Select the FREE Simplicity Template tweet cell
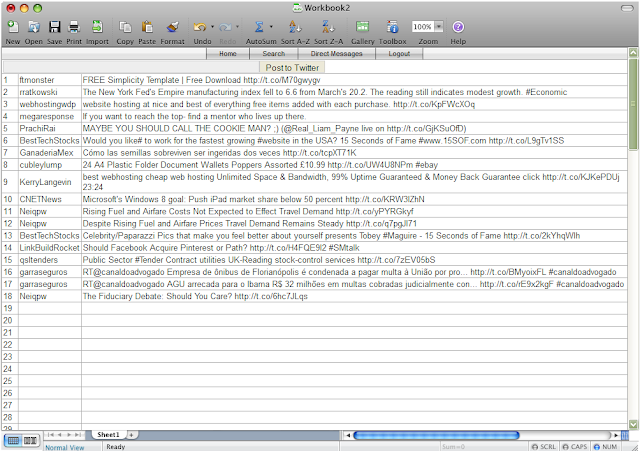Viewport: 640px width, 451px height. pos(354,80)
